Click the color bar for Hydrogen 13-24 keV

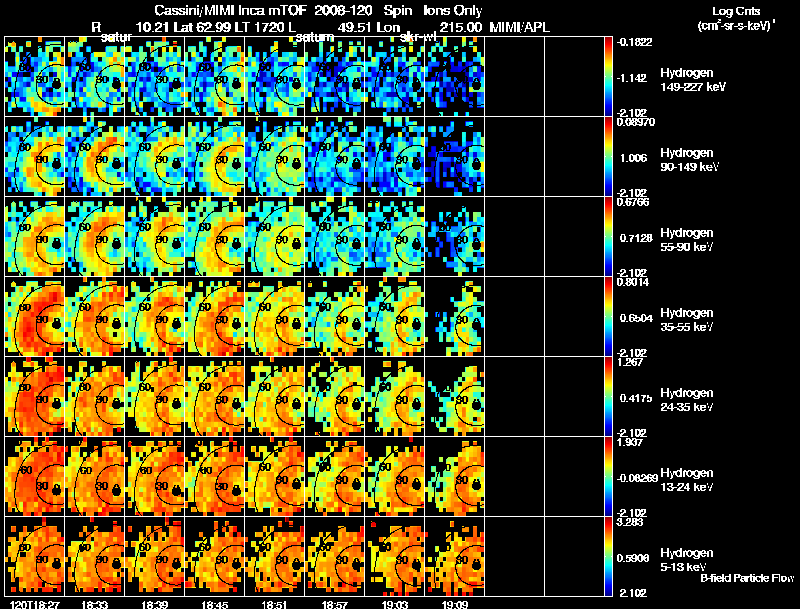point(608,477)
